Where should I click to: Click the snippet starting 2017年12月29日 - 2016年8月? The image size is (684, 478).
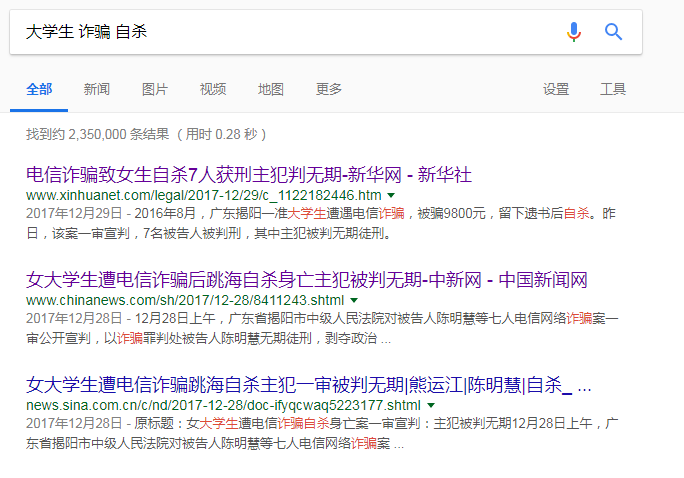[321, 223]
